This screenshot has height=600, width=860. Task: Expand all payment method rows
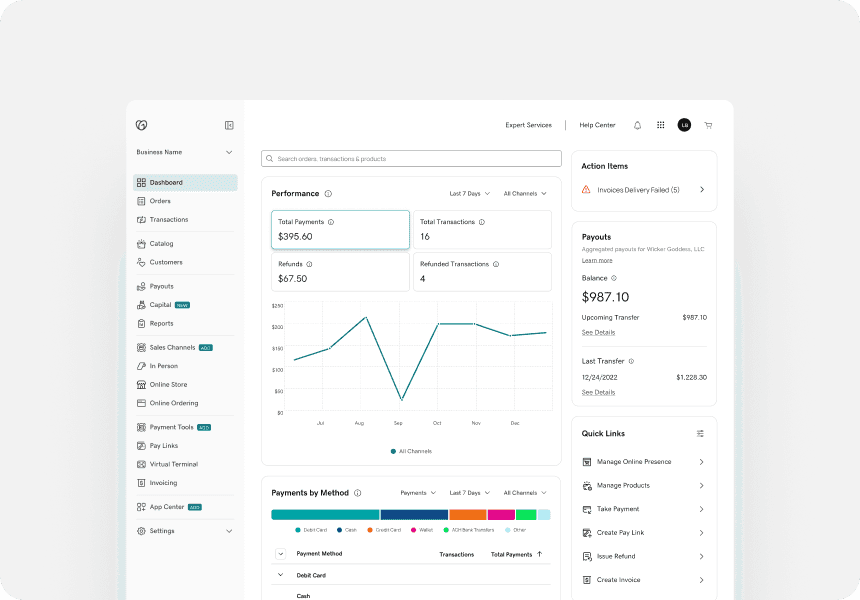pos(280,554)
